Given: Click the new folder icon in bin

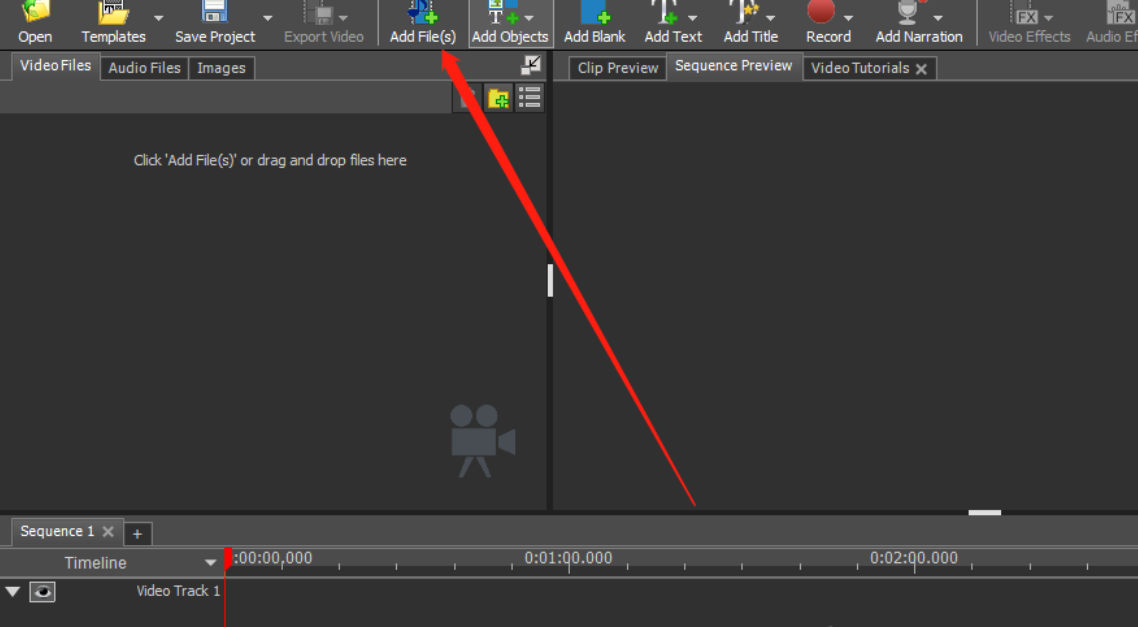Looking at the screenshot, I should [499, 98].
